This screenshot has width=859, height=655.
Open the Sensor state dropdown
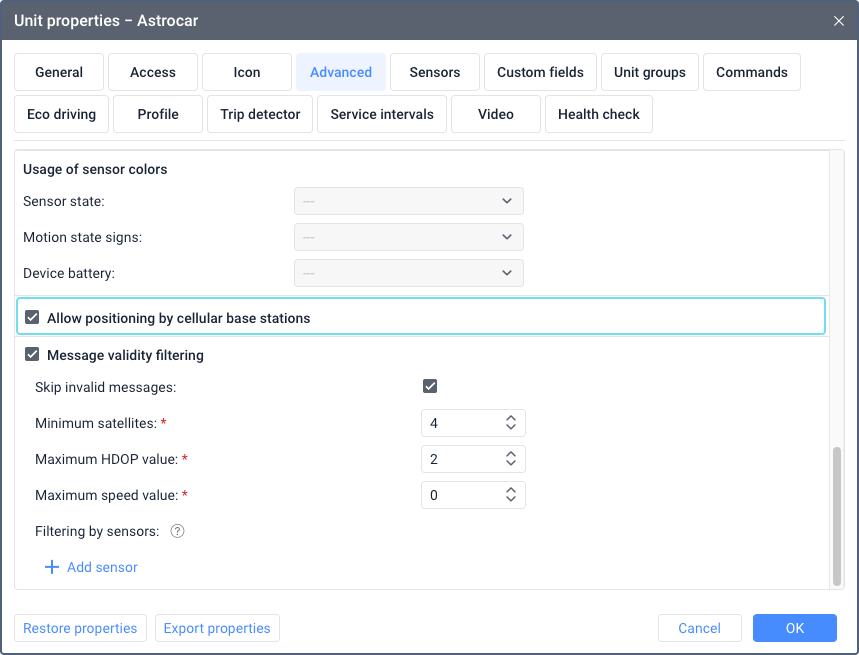click(x=408, y=201)
